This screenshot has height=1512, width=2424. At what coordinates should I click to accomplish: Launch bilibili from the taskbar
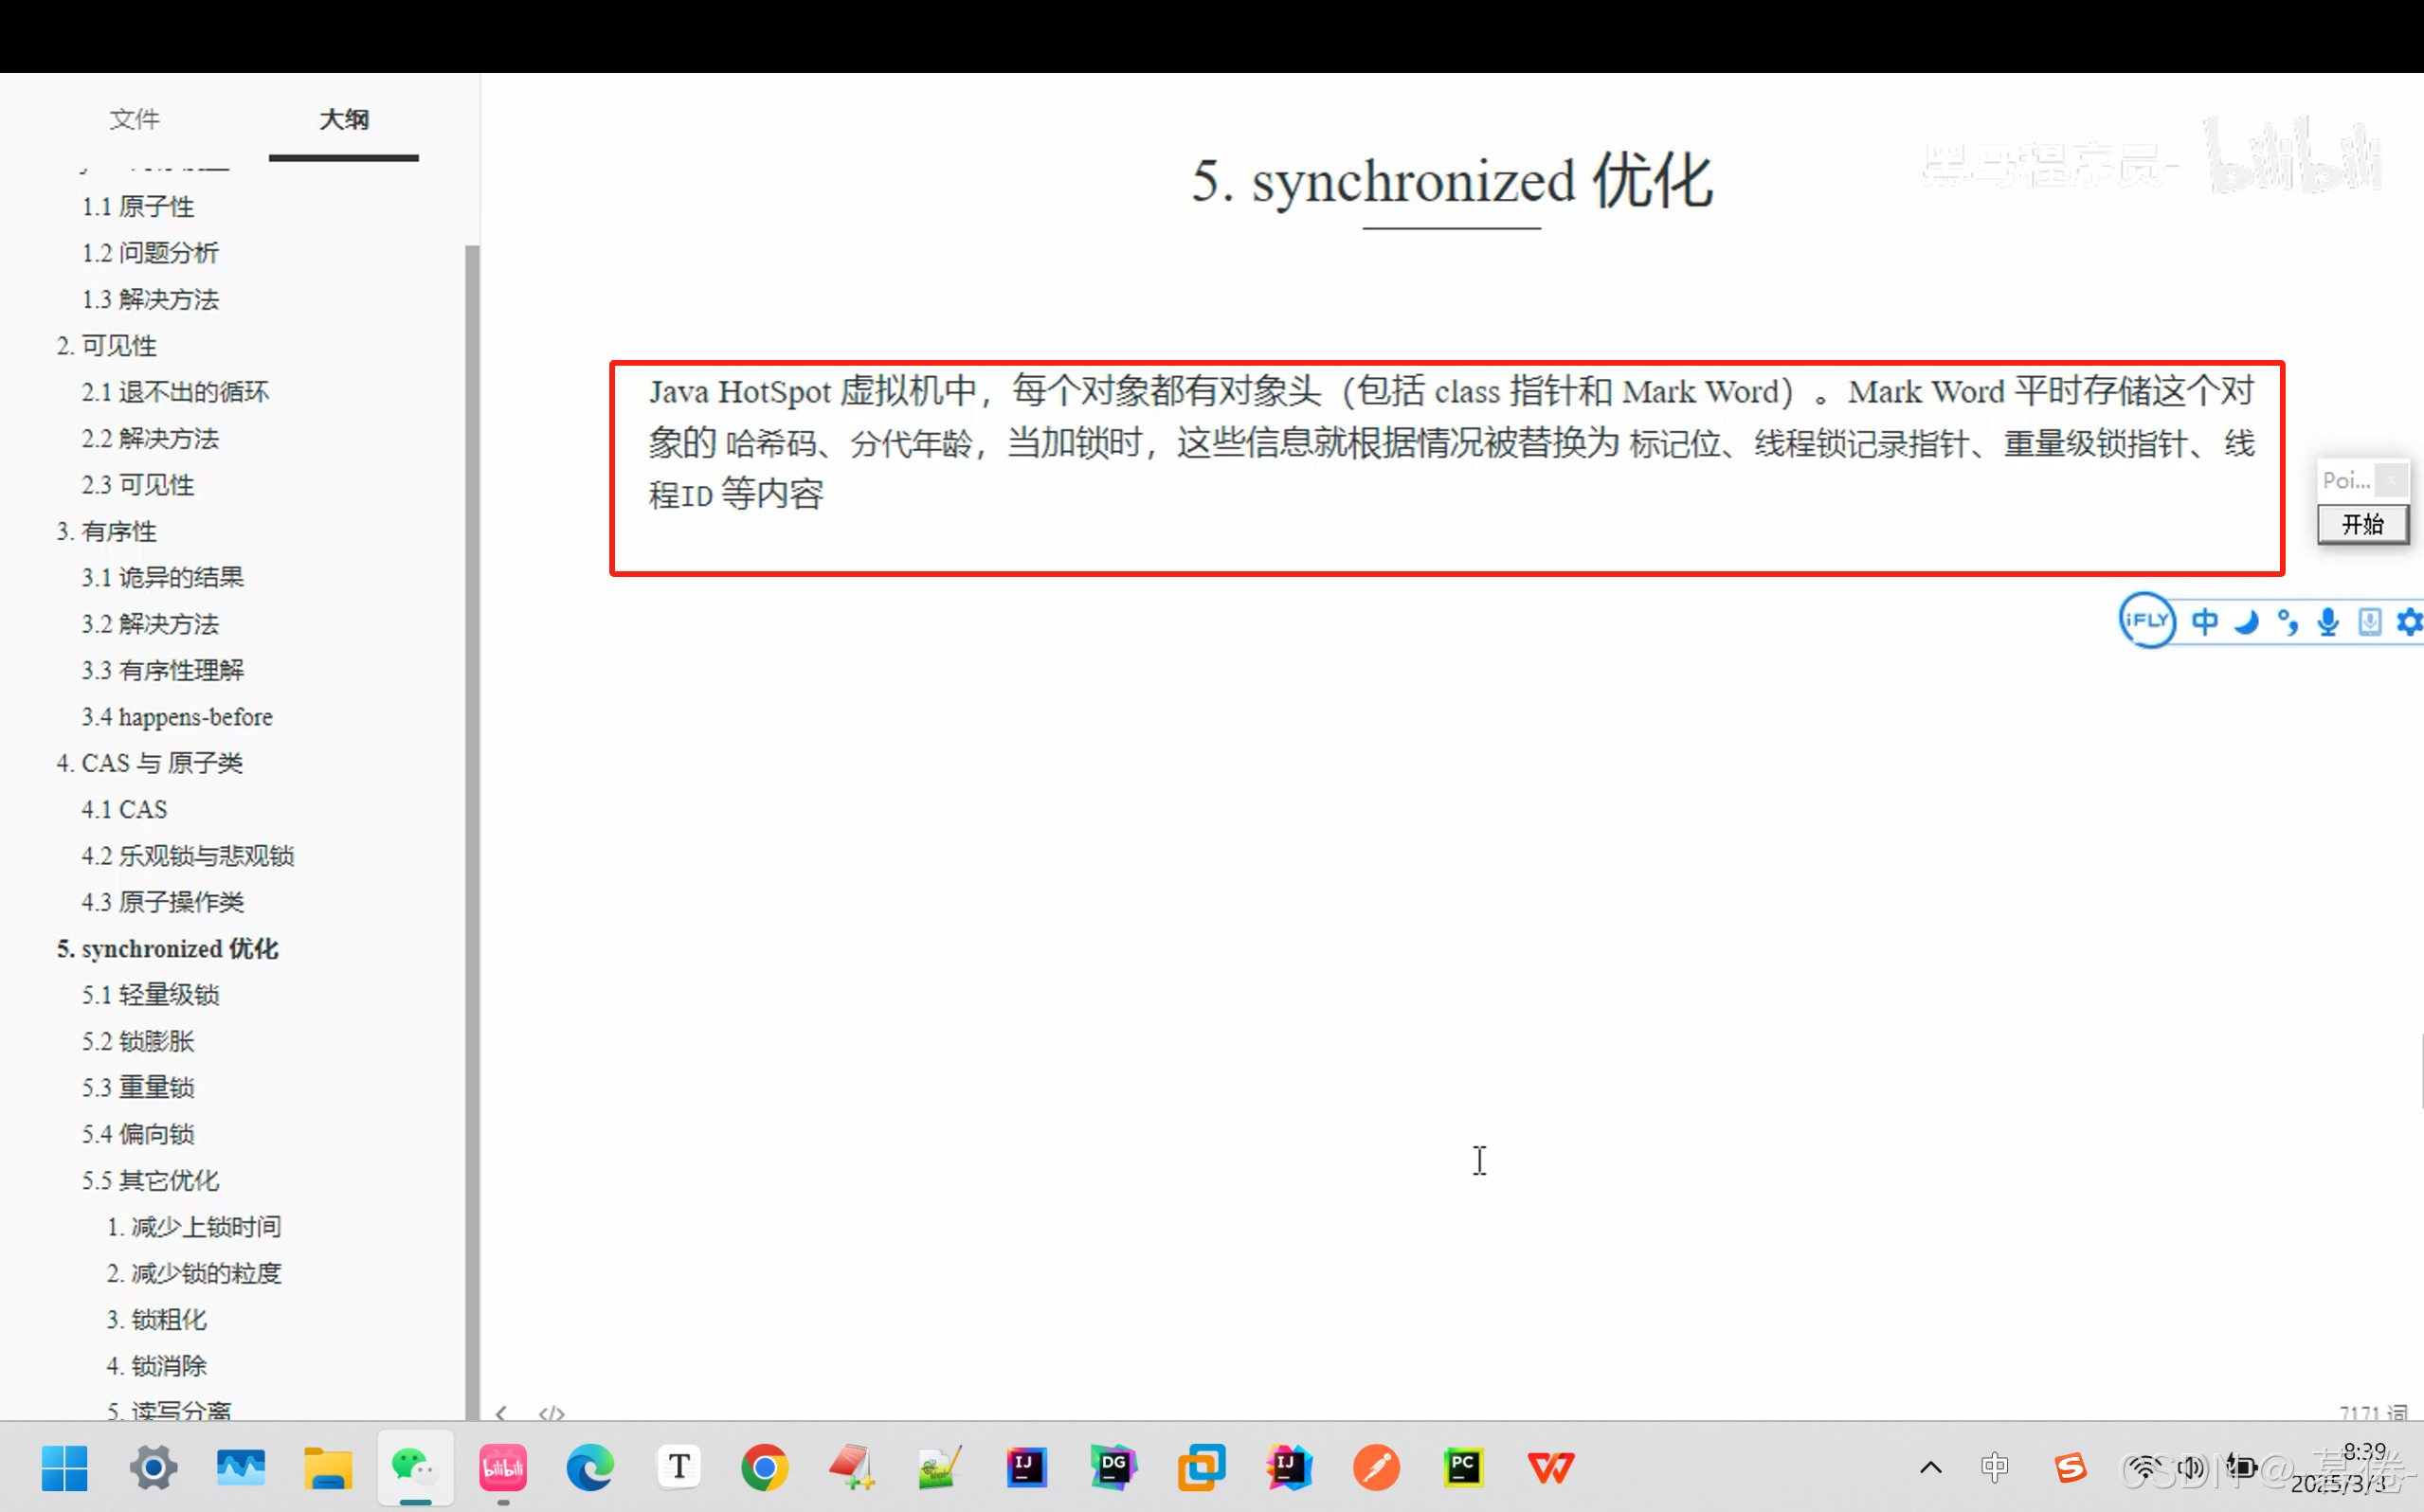[x=503, y=1468]
